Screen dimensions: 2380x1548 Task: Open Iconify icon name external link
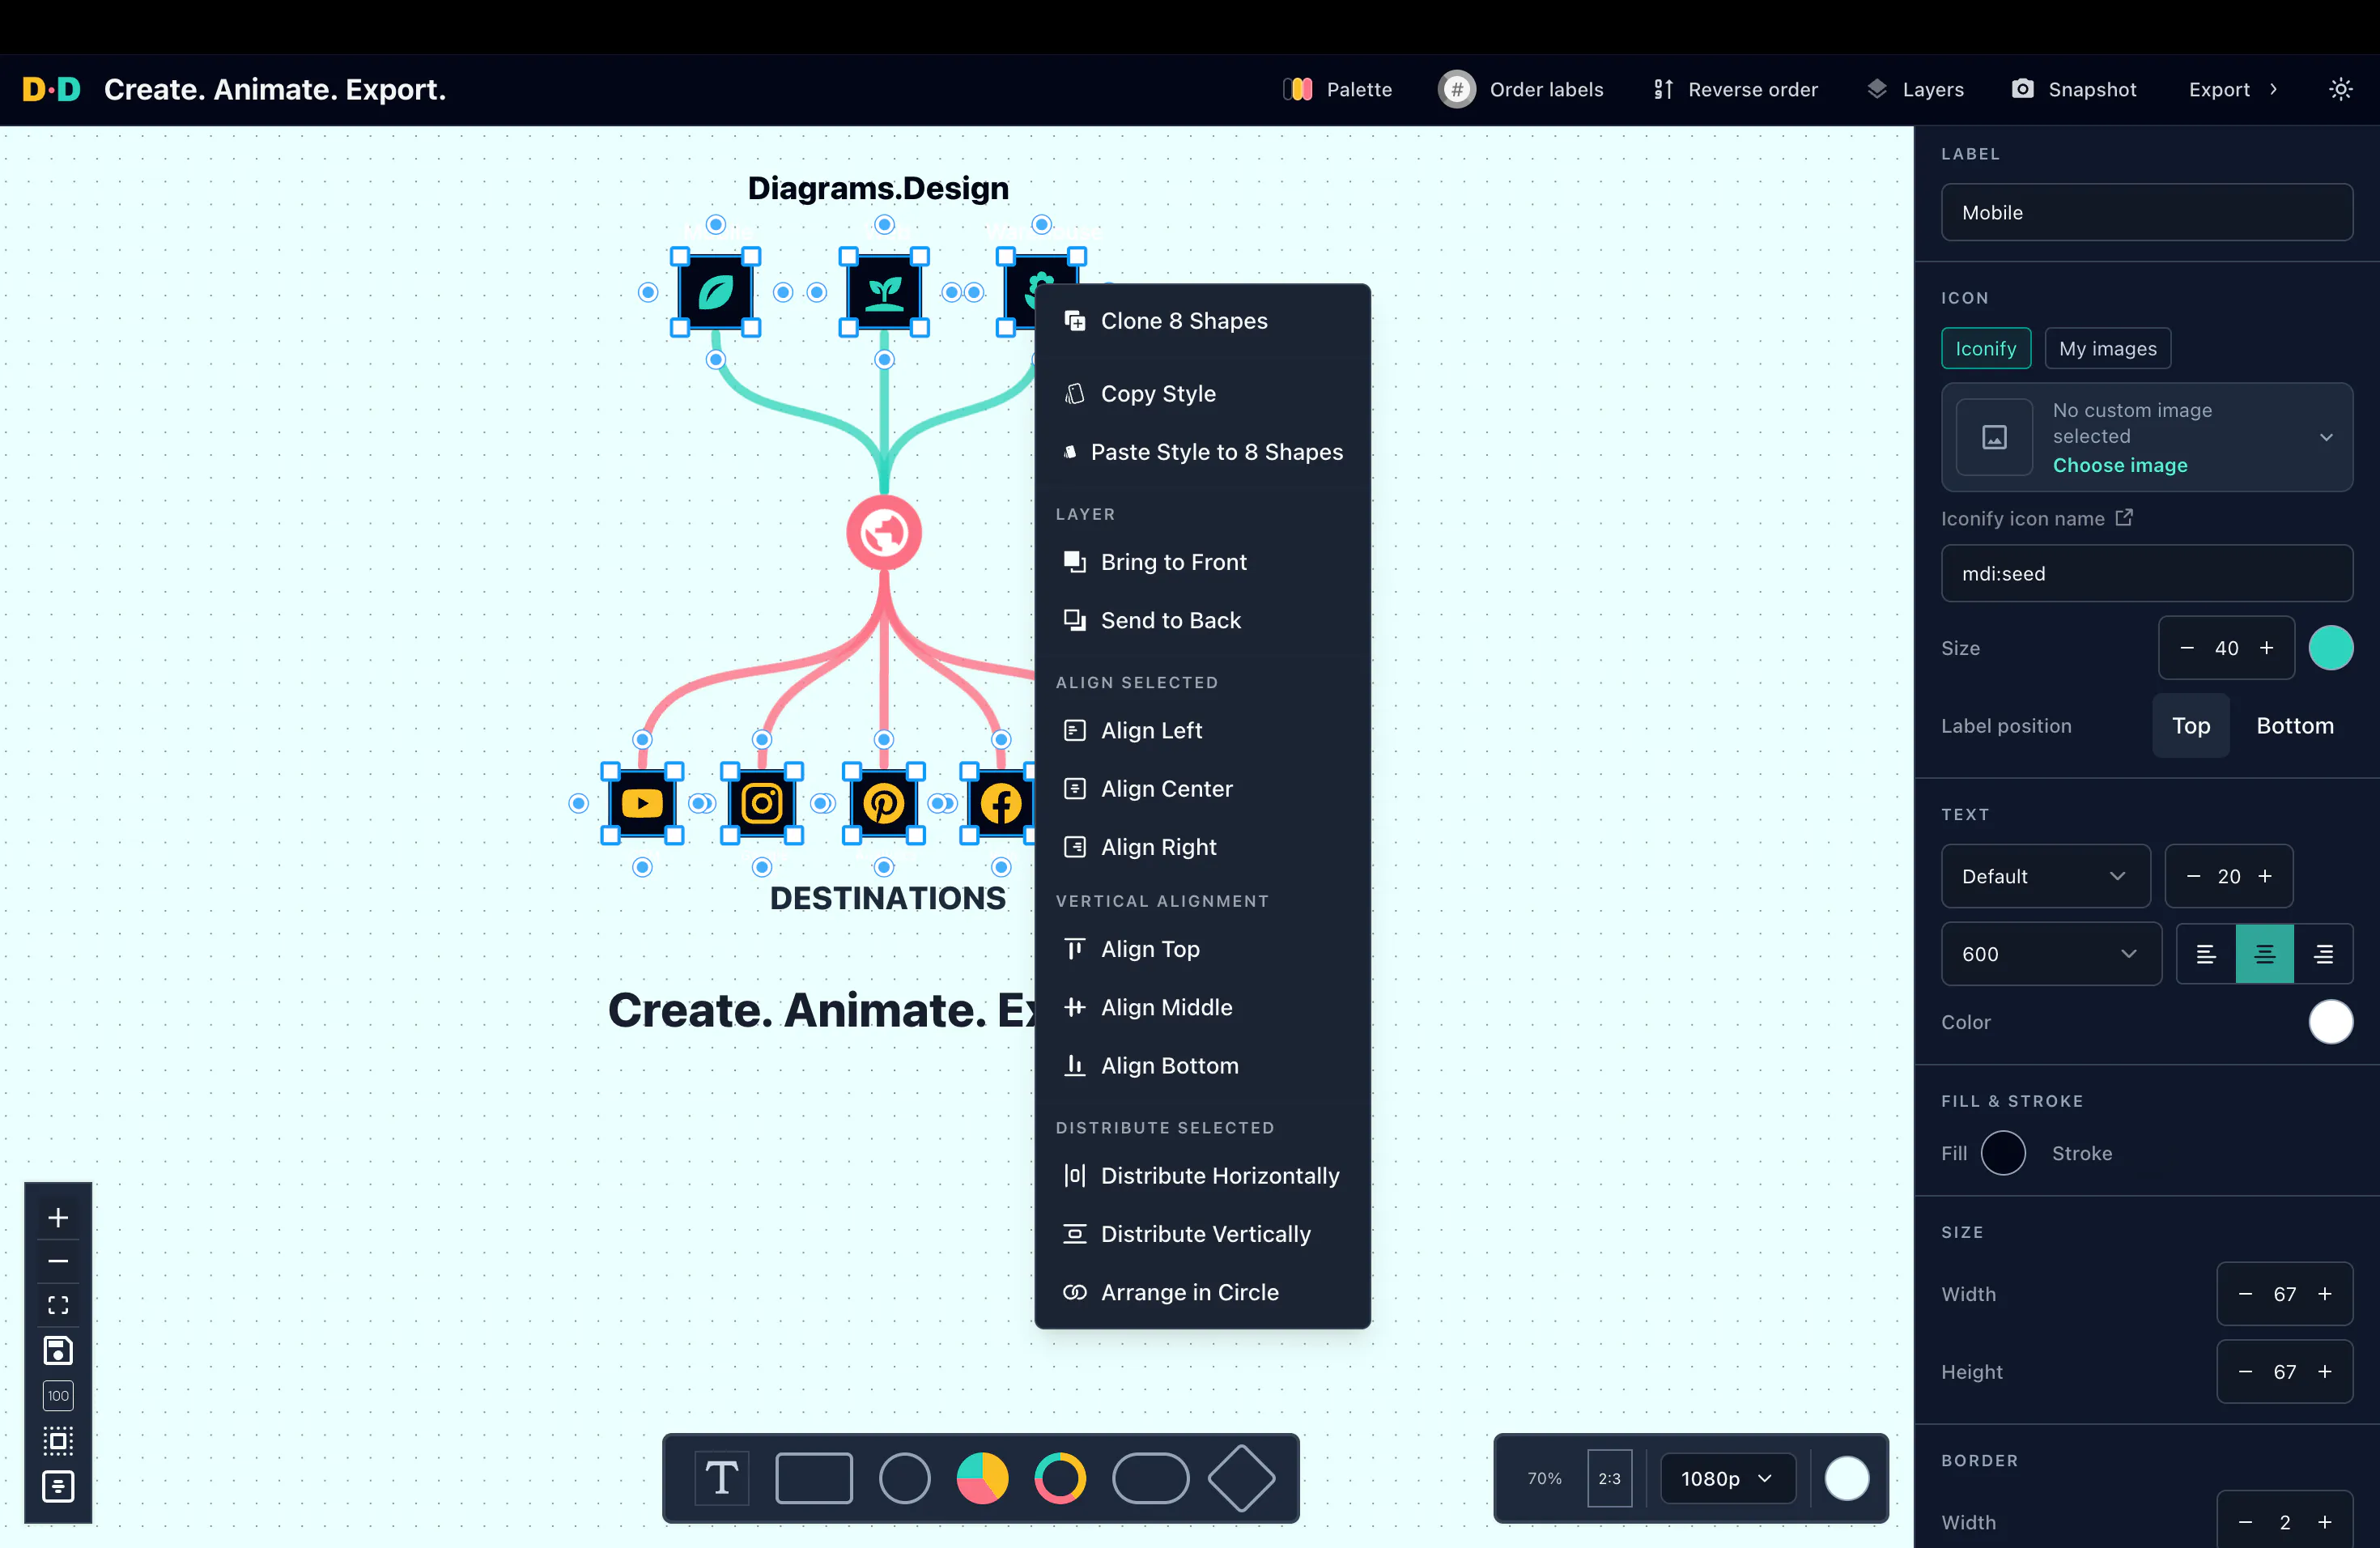pyautogui.click(x=2124, y=517)
